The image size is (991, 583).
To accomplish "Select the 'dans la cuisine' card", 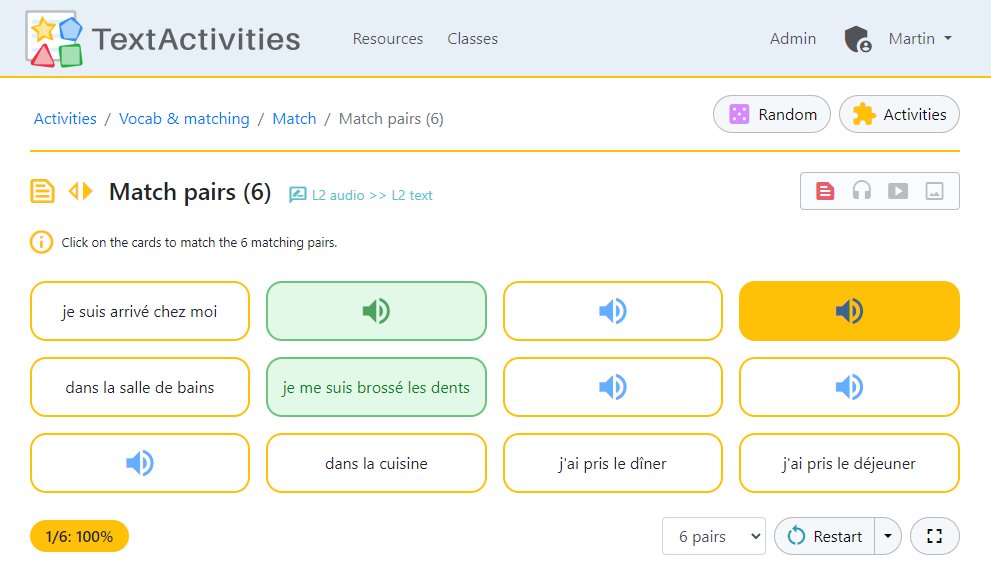I will (x=376, y=463).
